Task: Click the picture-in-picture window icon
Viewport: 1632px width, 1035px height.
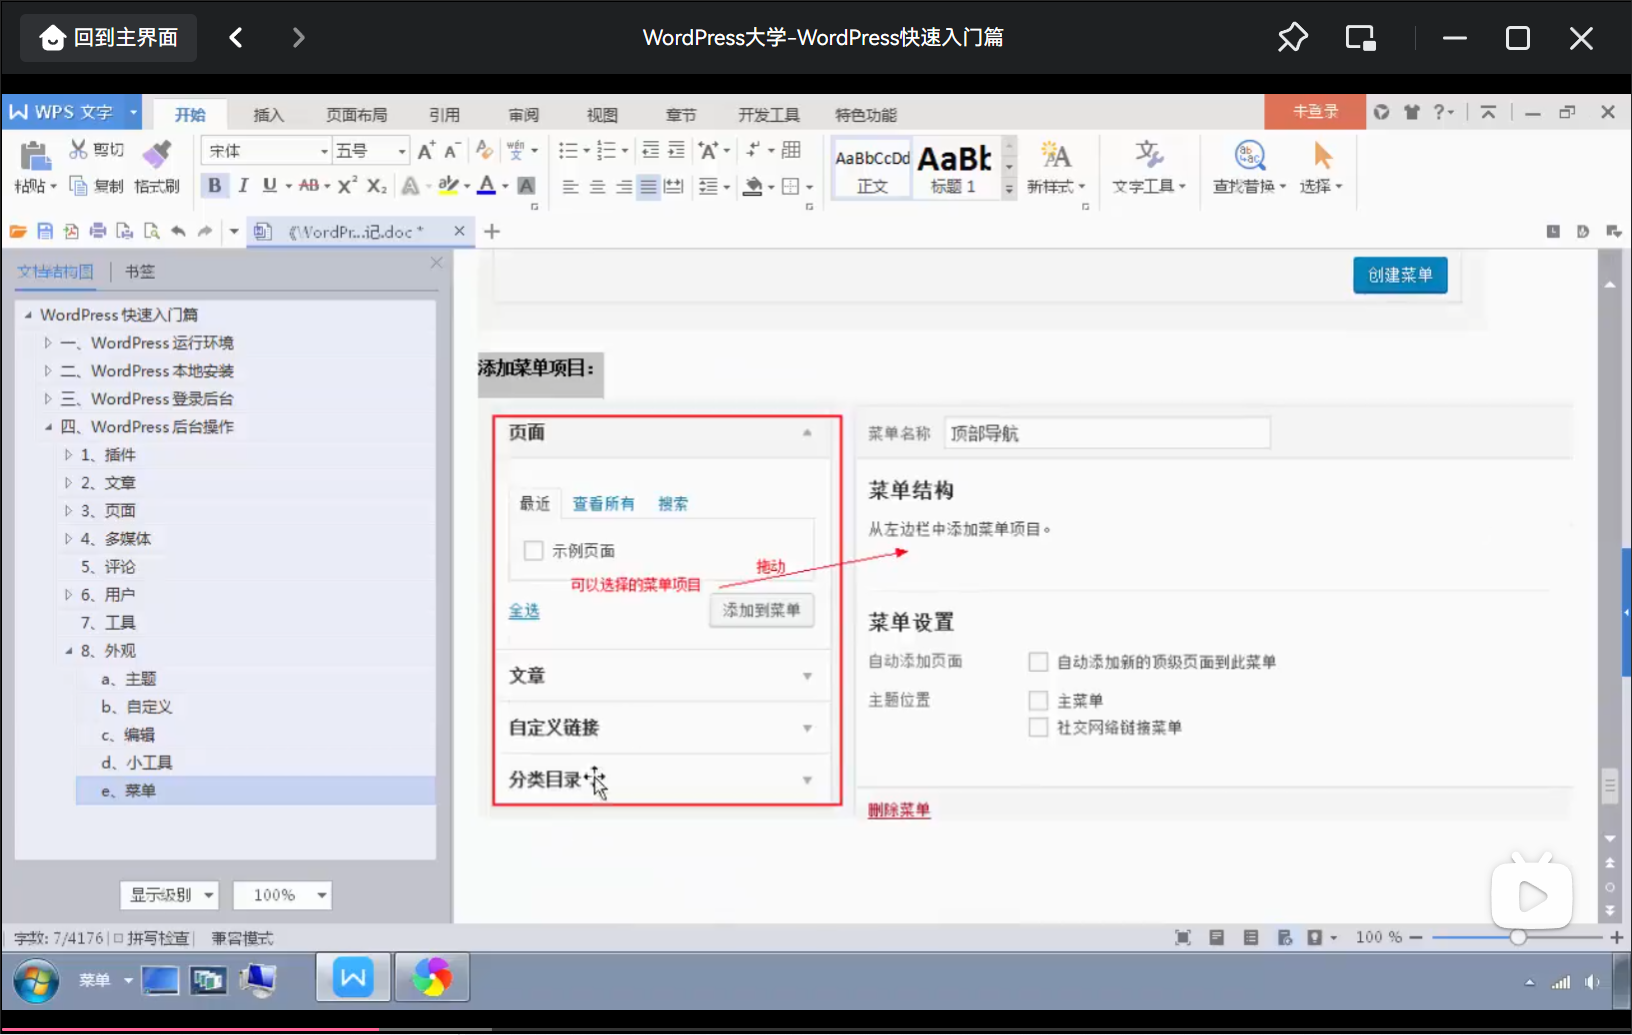Action: point(1360,38)
